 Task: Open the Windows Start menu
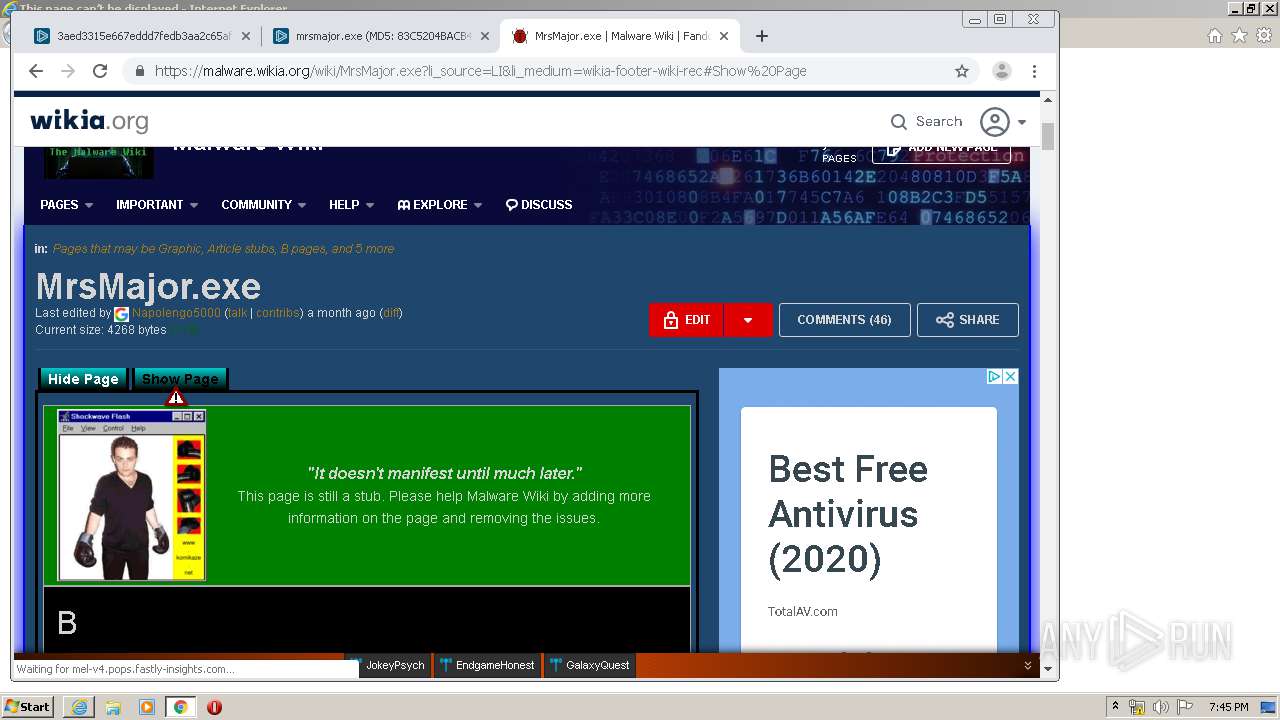(28, 707)
